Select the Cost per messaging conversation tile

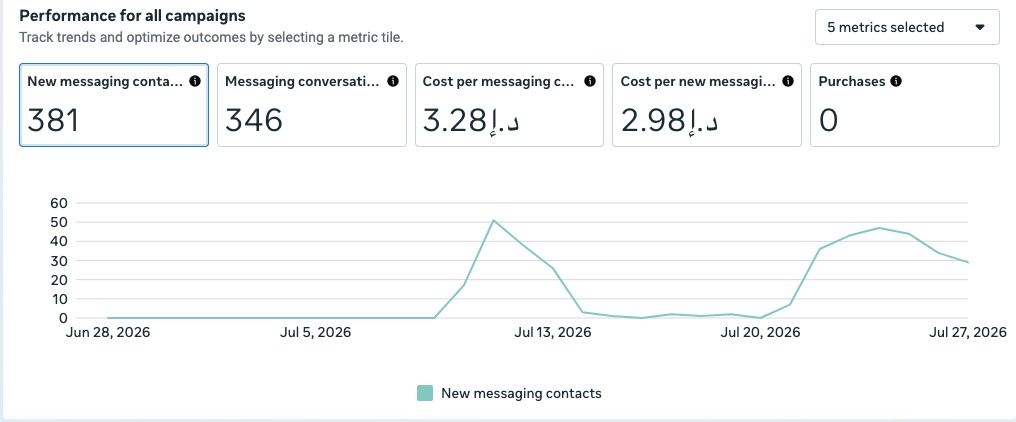(x=509, y=105)
